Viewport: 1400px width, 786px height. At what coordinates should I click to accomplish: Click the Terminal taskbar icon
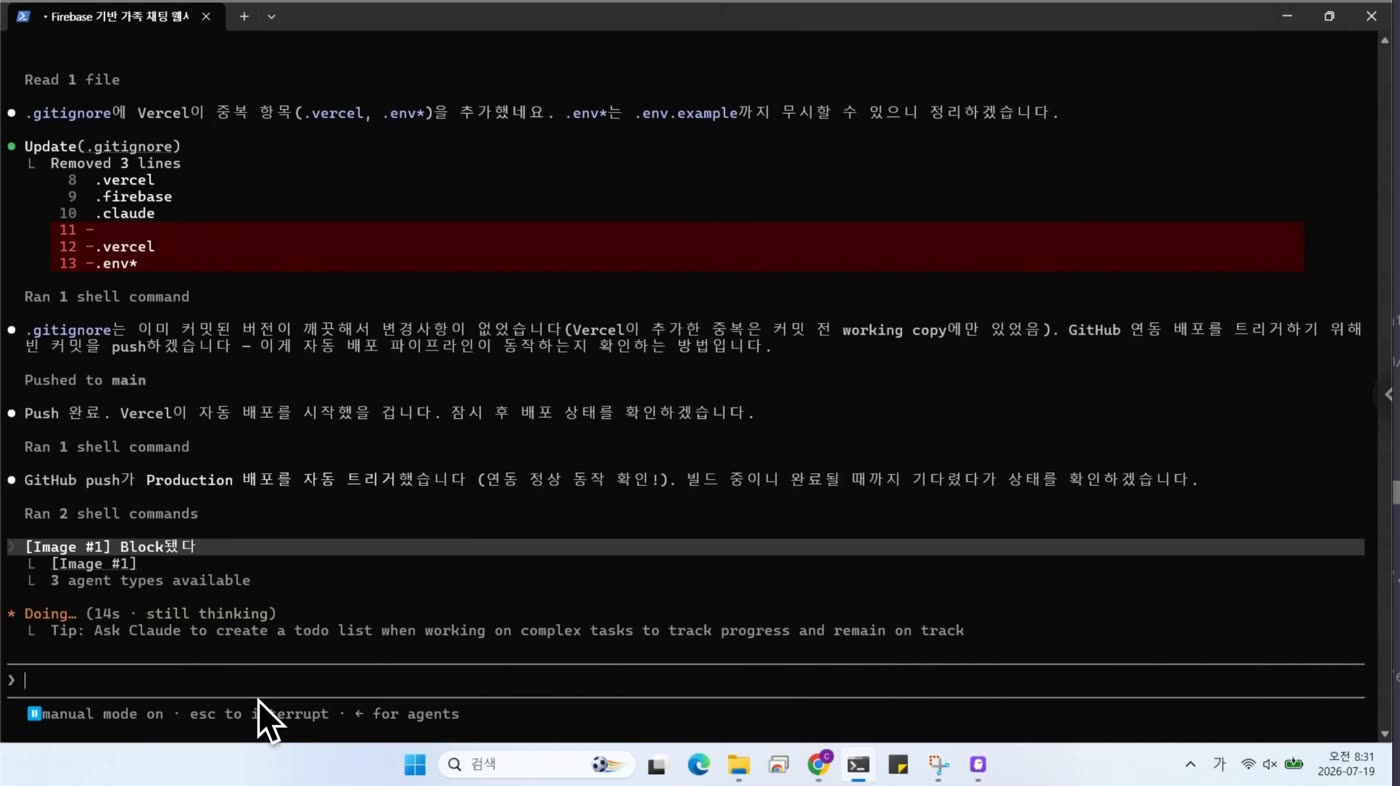[858, 765]
